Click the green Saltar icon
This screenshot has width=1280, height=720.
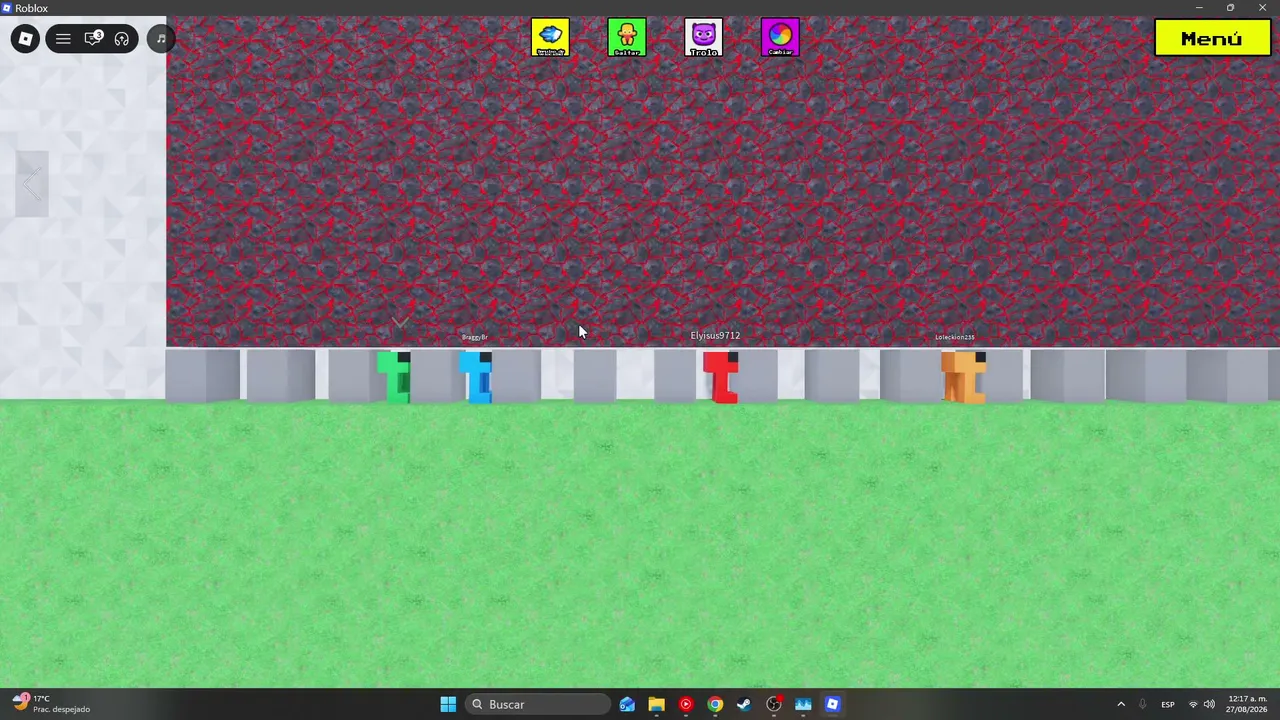627,38
